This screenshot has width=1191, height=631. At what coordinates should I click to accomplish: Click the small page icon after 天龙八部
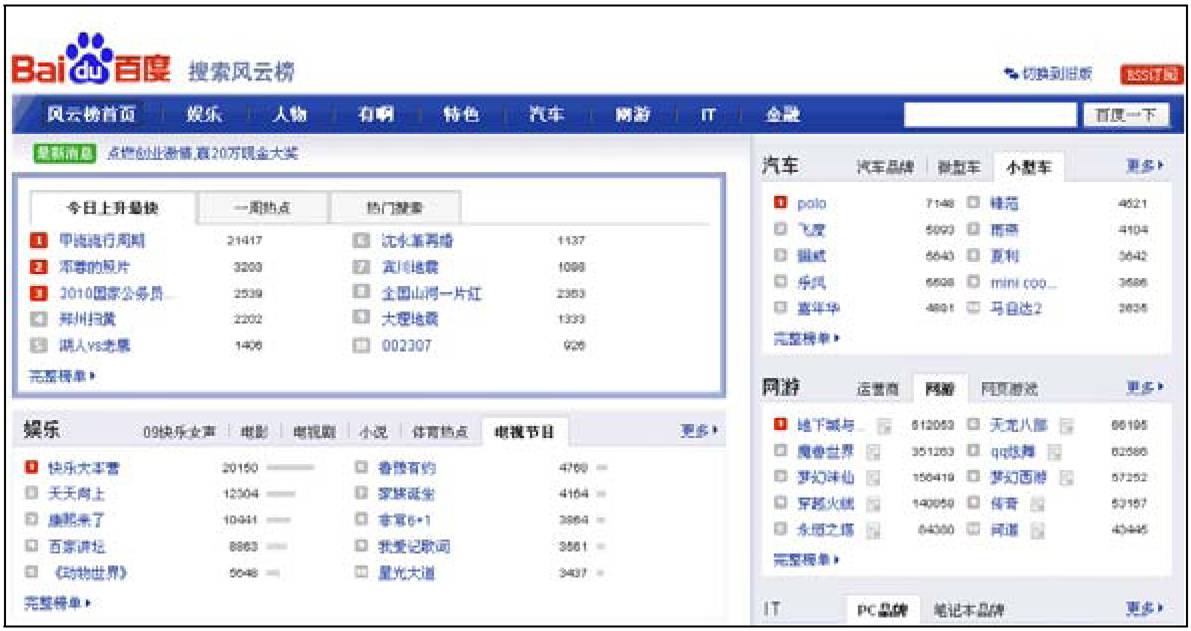click(x=1066, y=426)
